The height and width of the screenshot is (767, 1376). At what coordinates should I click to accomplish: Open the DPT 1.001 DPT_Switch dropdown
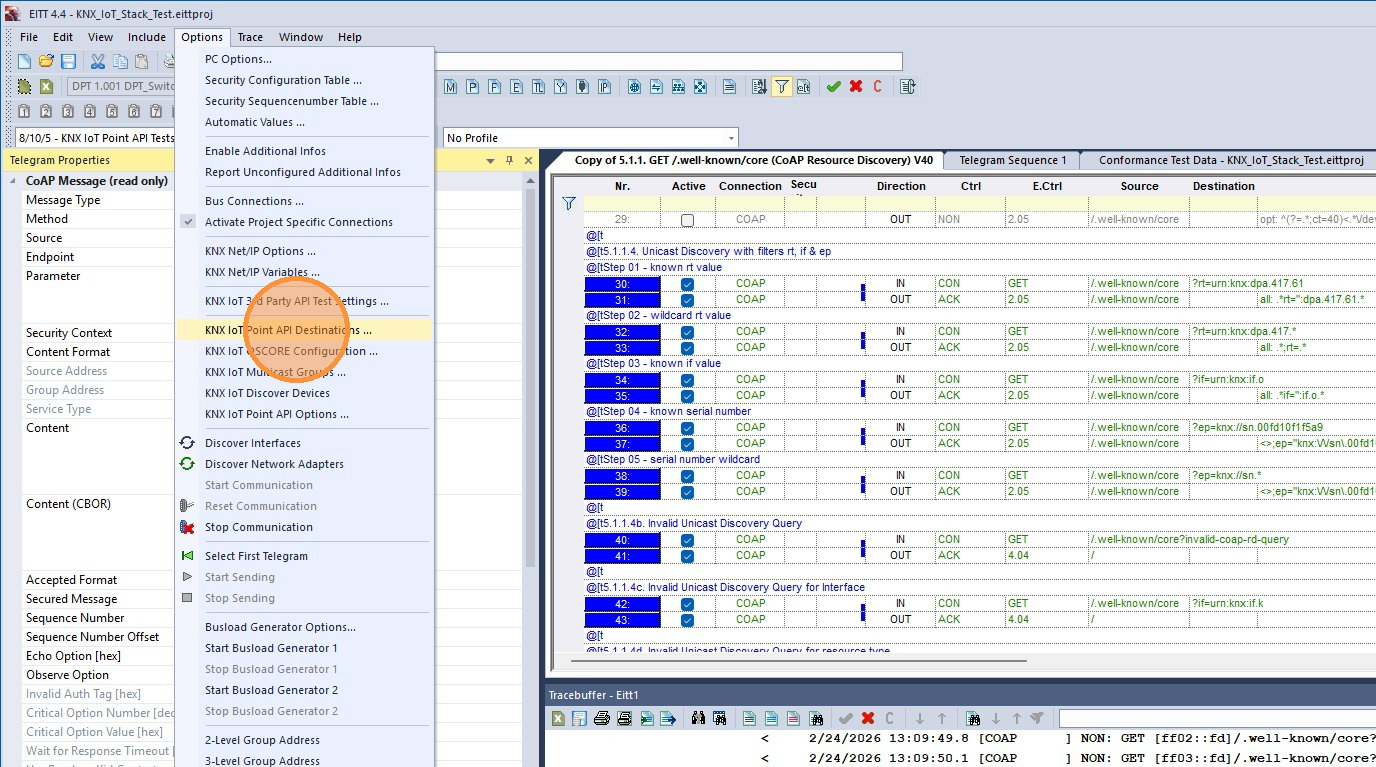[119, 86]
